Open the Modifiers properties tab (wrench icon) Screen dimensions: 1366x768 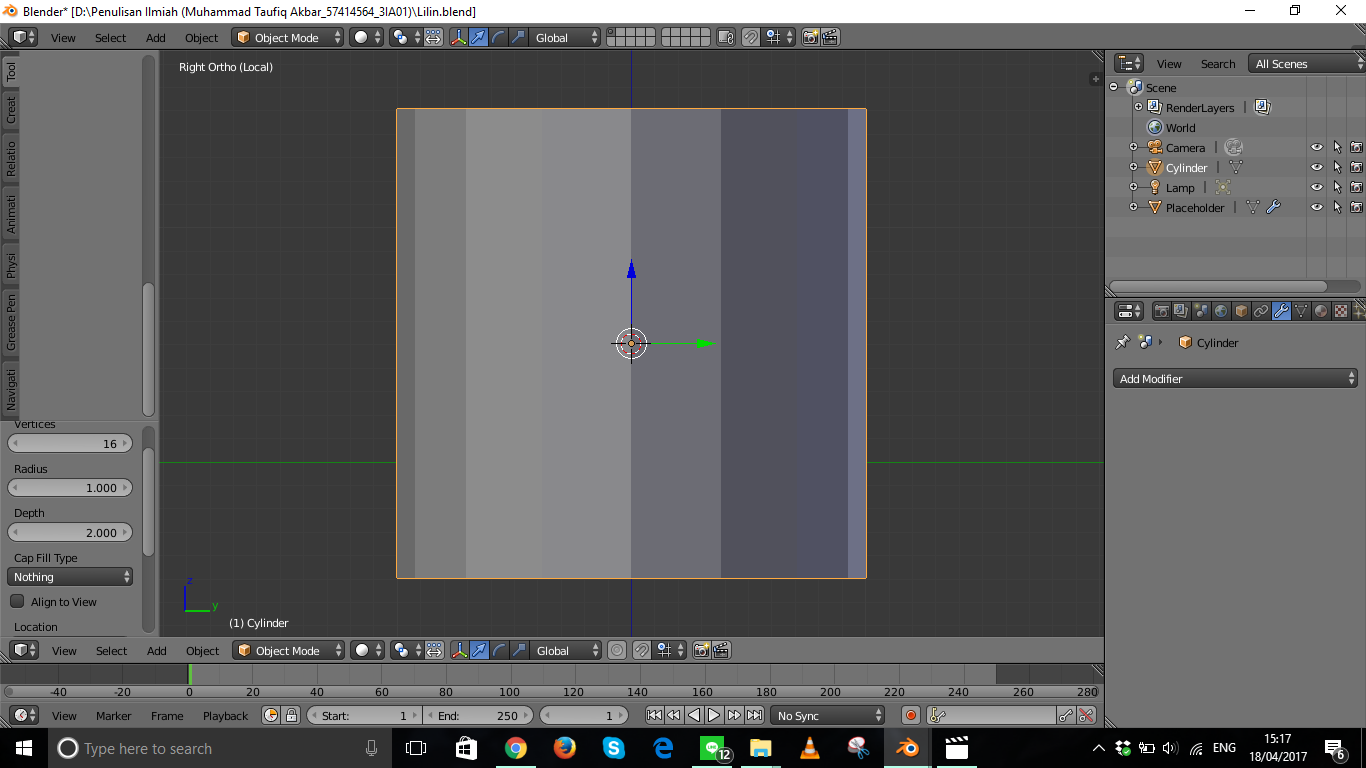pyautogui.click(x=1281, y=311)
